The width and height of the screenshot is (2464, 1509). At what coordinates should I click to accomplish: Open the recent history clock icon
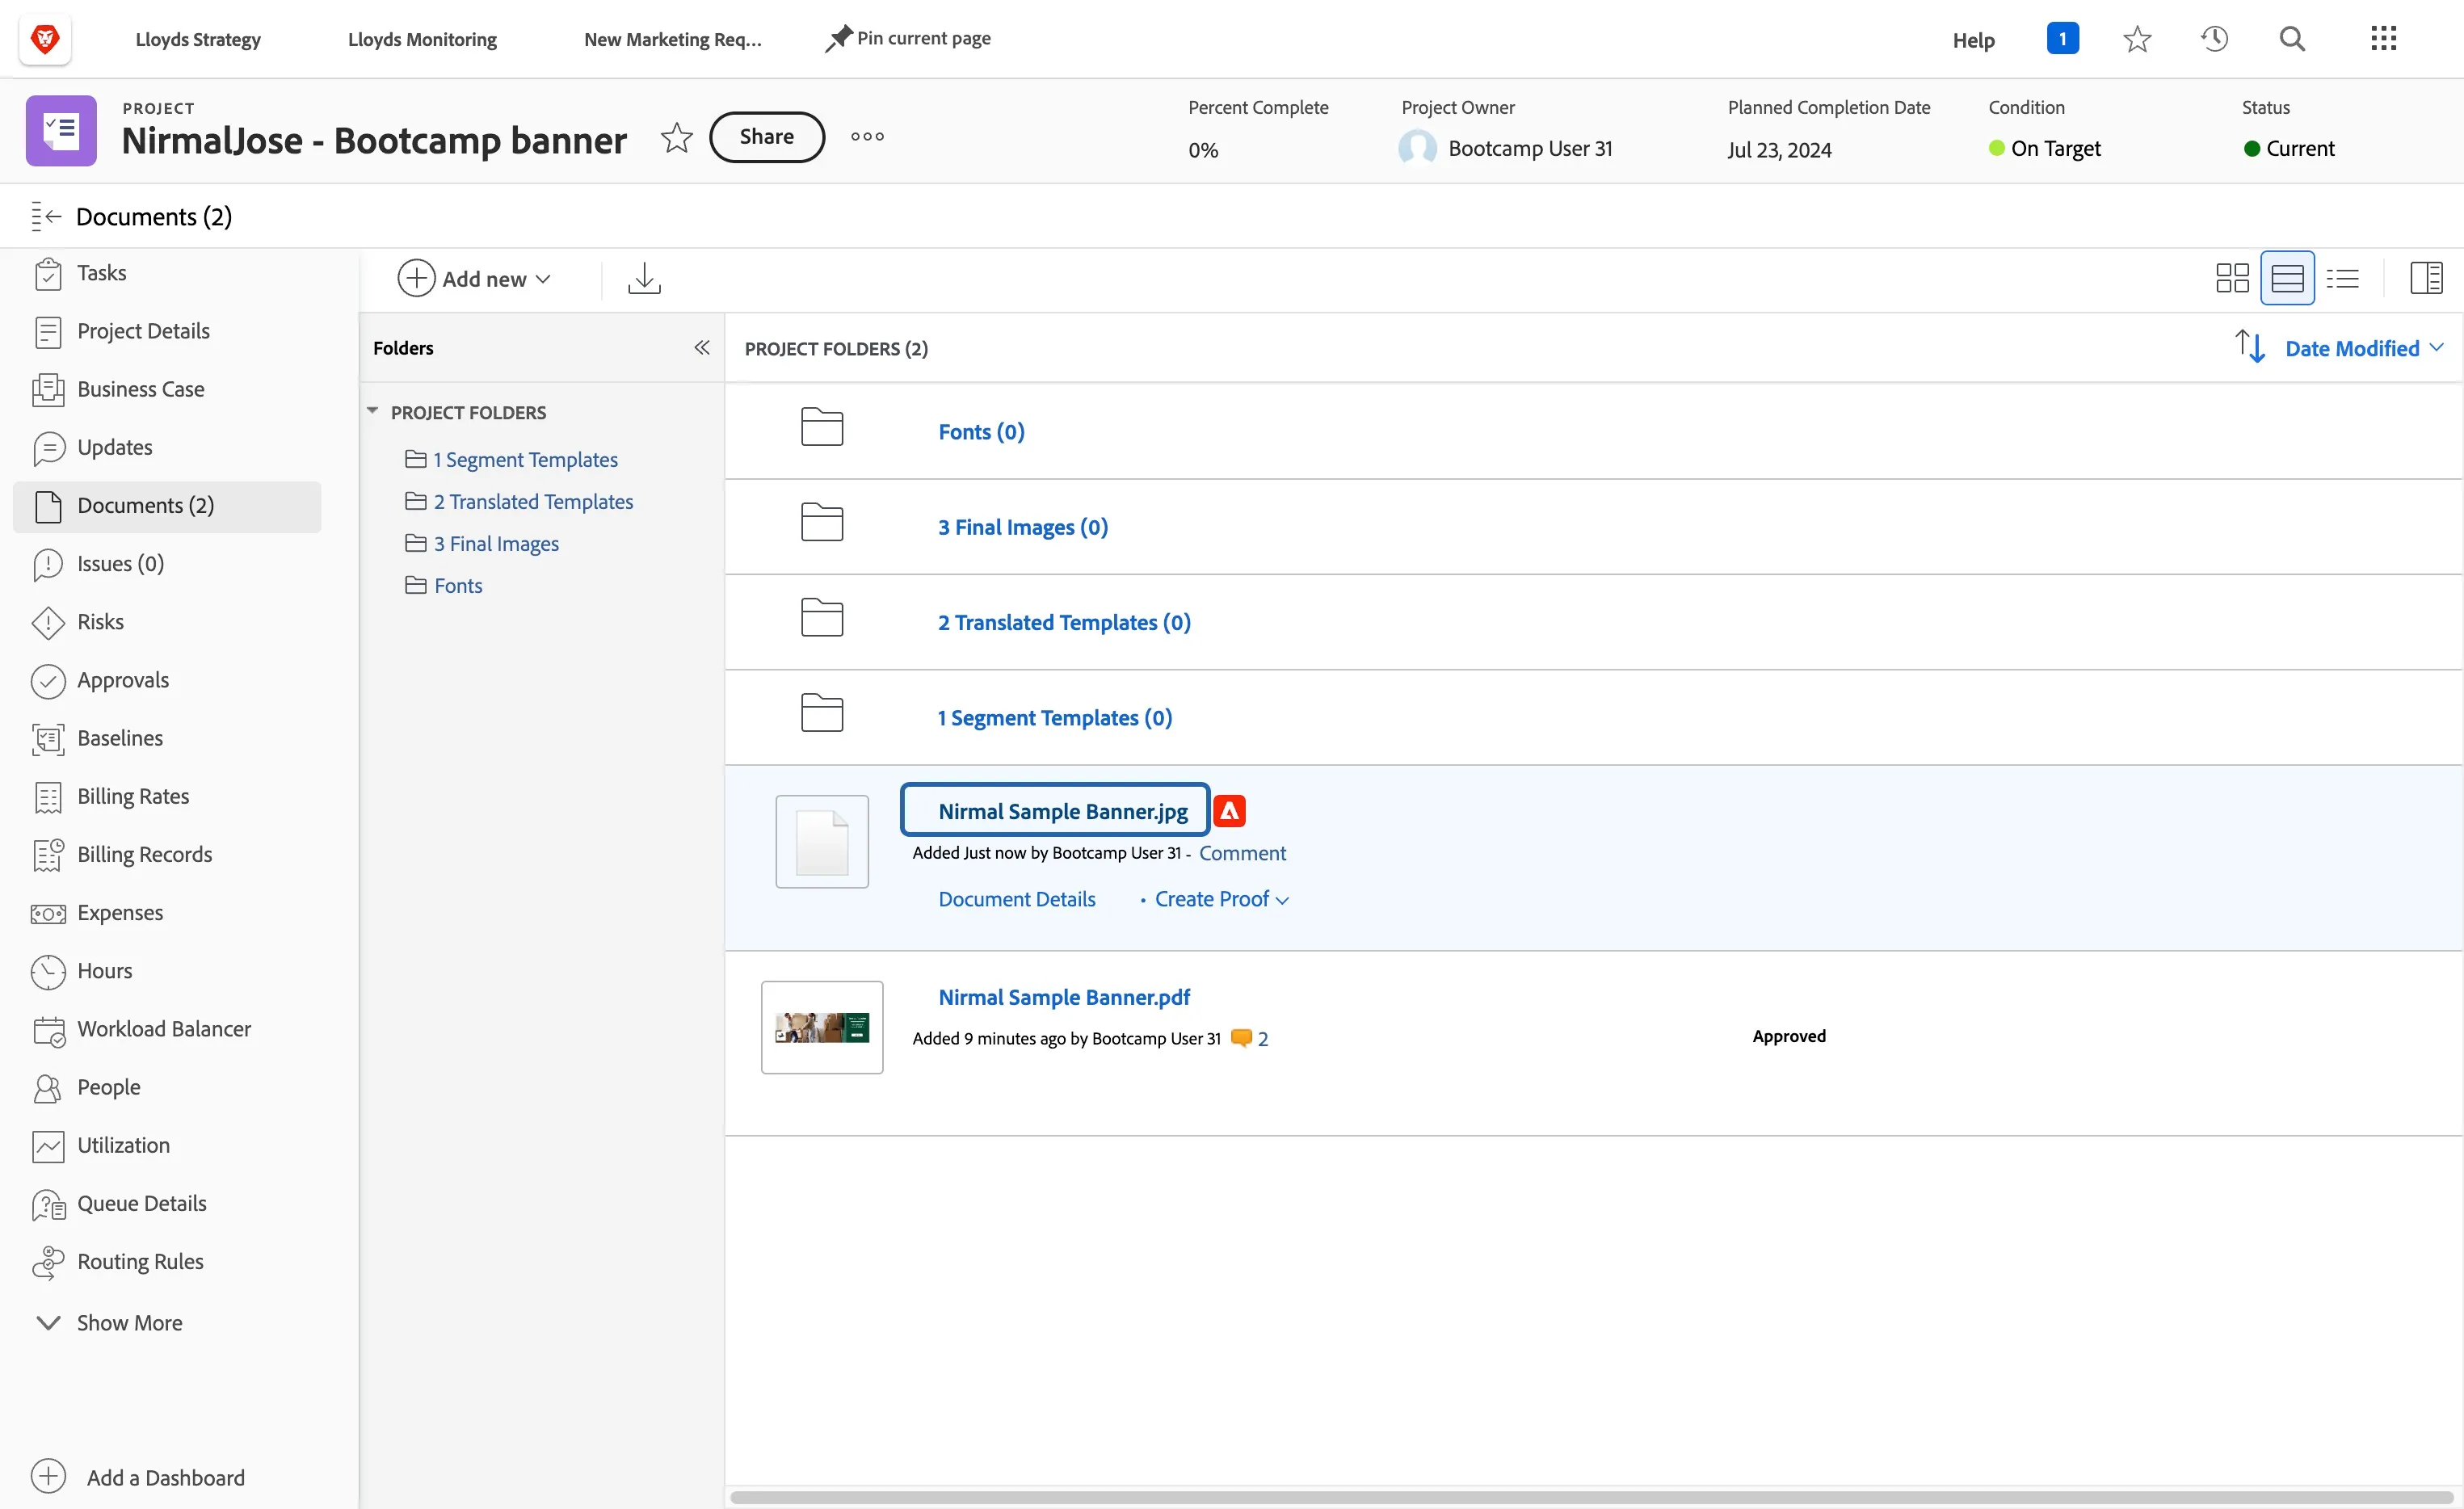[2214, 39]
